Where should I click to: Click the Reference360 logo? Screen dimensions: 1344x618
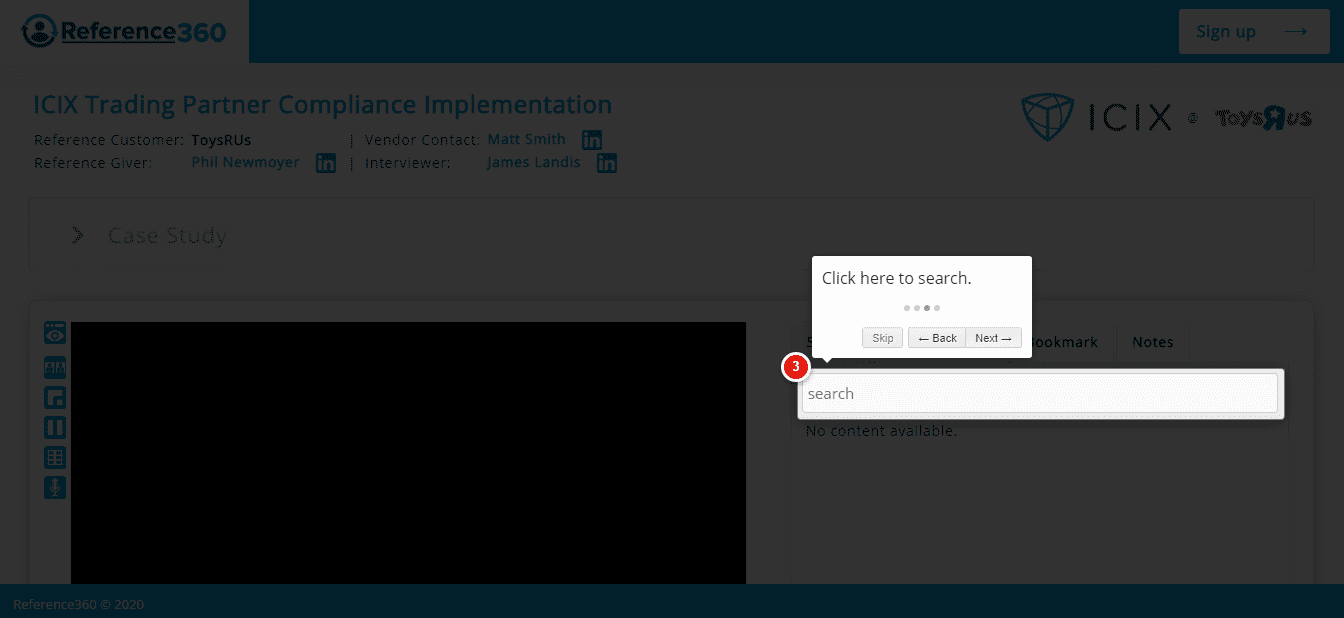tap(124, 31)
